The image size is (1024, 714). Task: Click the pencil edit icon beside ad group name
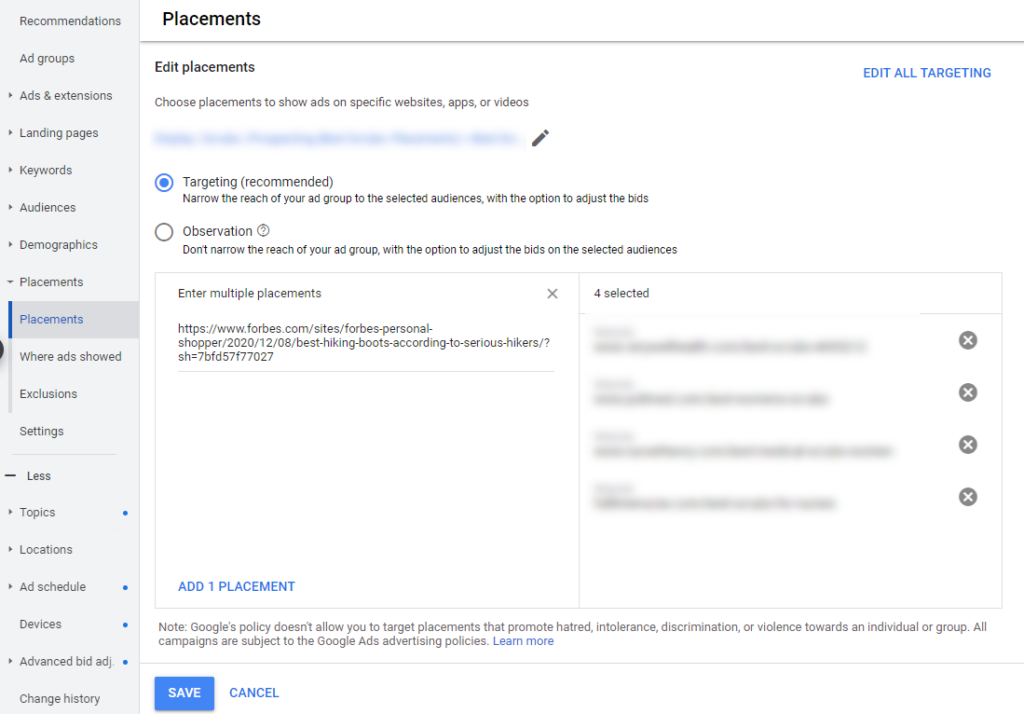(540, 138)
